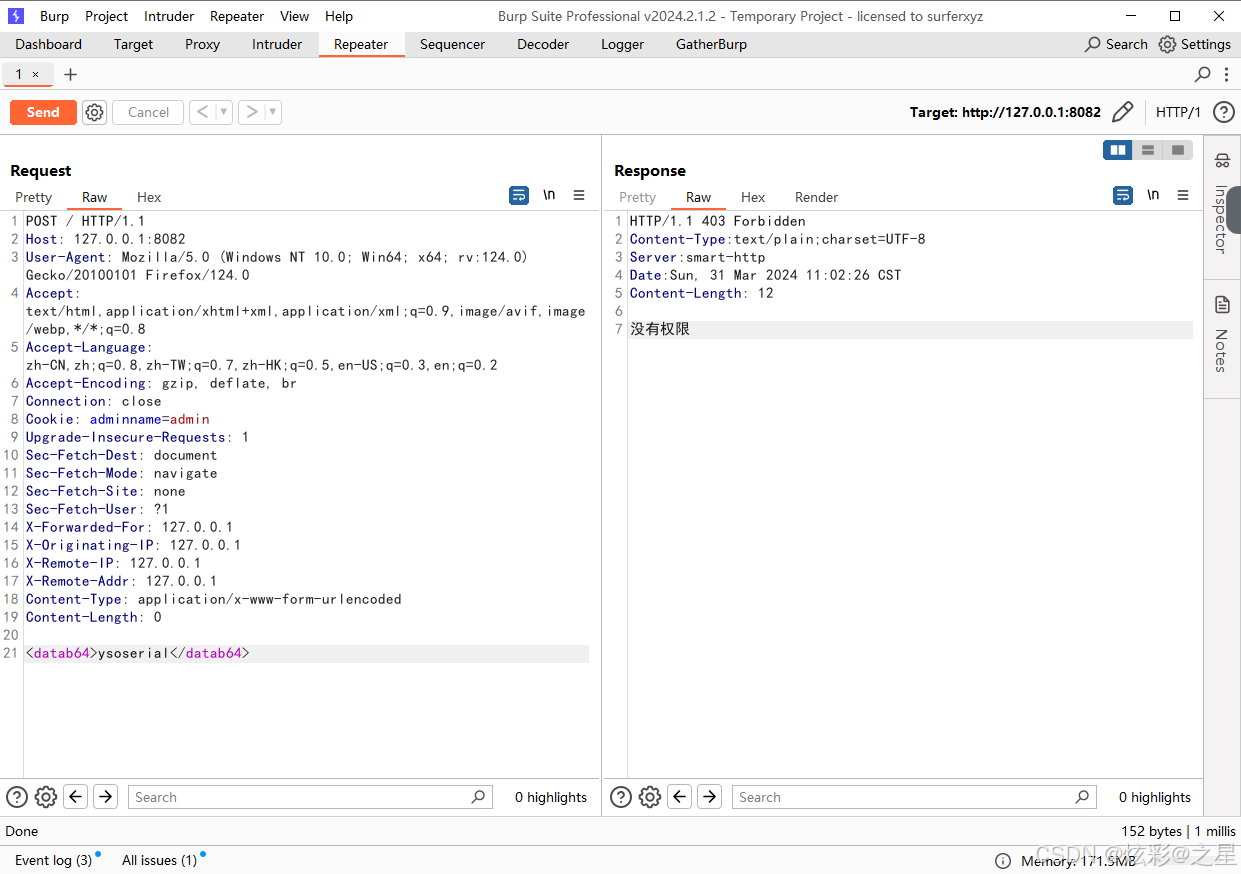The image size is (1241, 874).
Task: Select side-by-side layout view toggle
Action: pos(1118,150)
